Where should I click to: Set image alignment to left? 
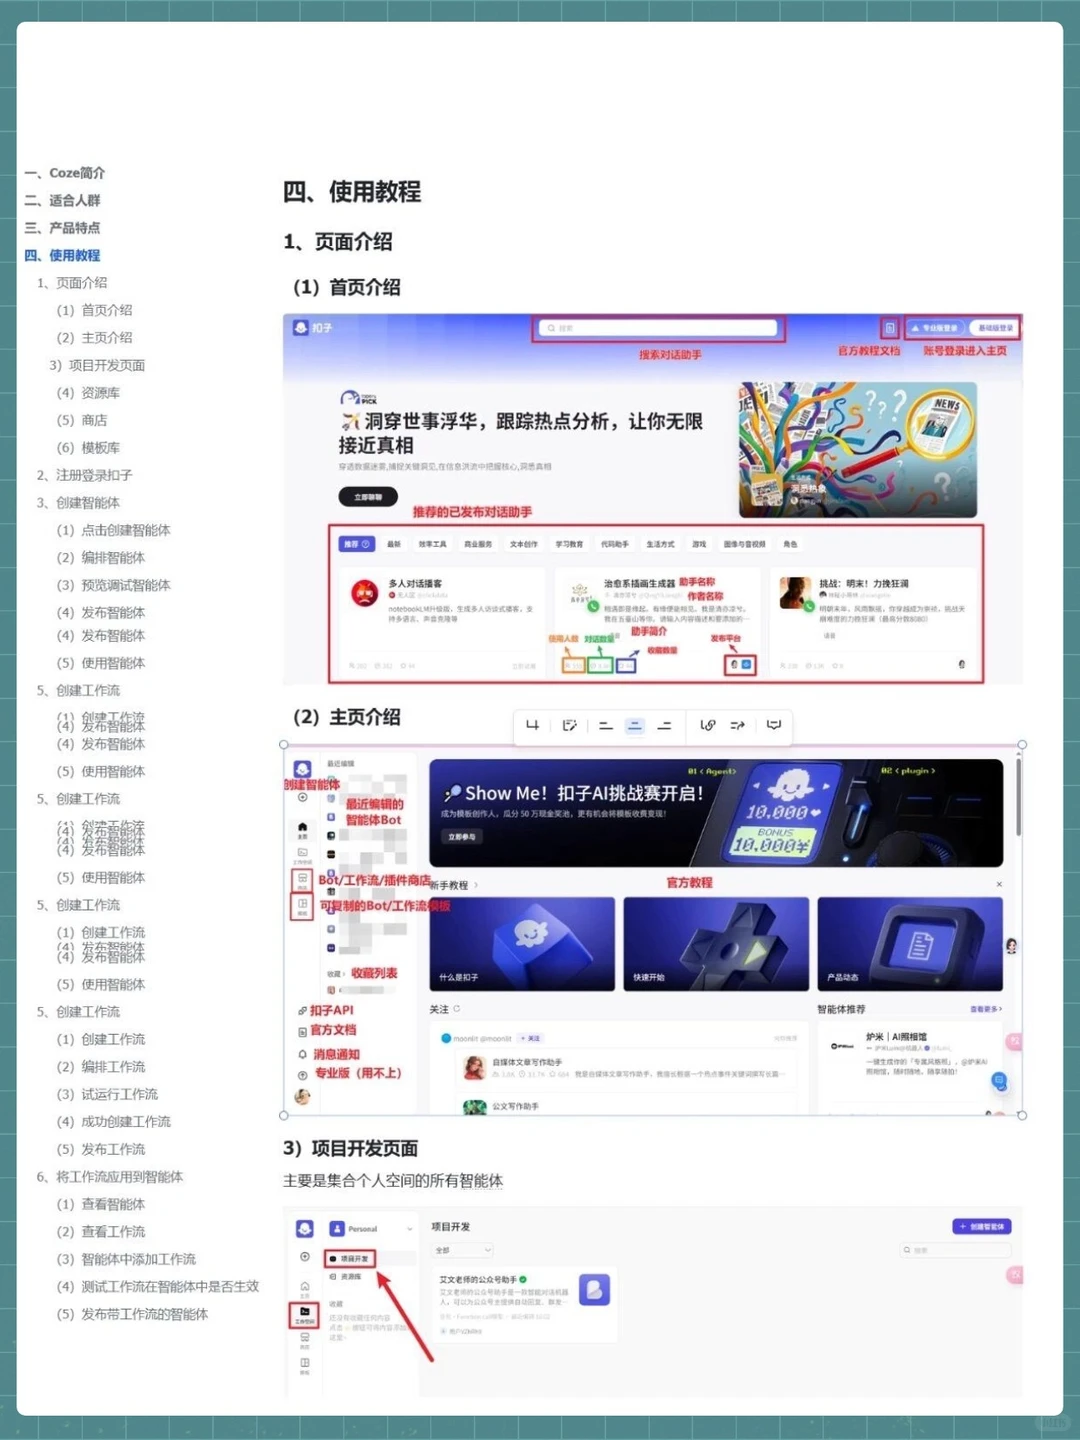[607, 727]
